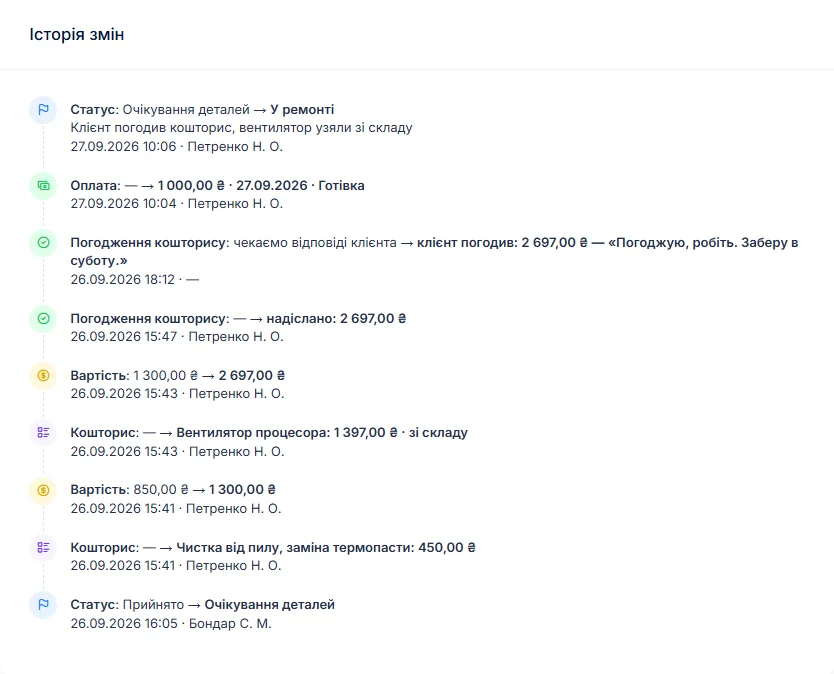Click 'Вартість: 850,00 ₴ → 1 300,00 ₴' text
This screenshot has height=674, width=834.
pos(173,490)
